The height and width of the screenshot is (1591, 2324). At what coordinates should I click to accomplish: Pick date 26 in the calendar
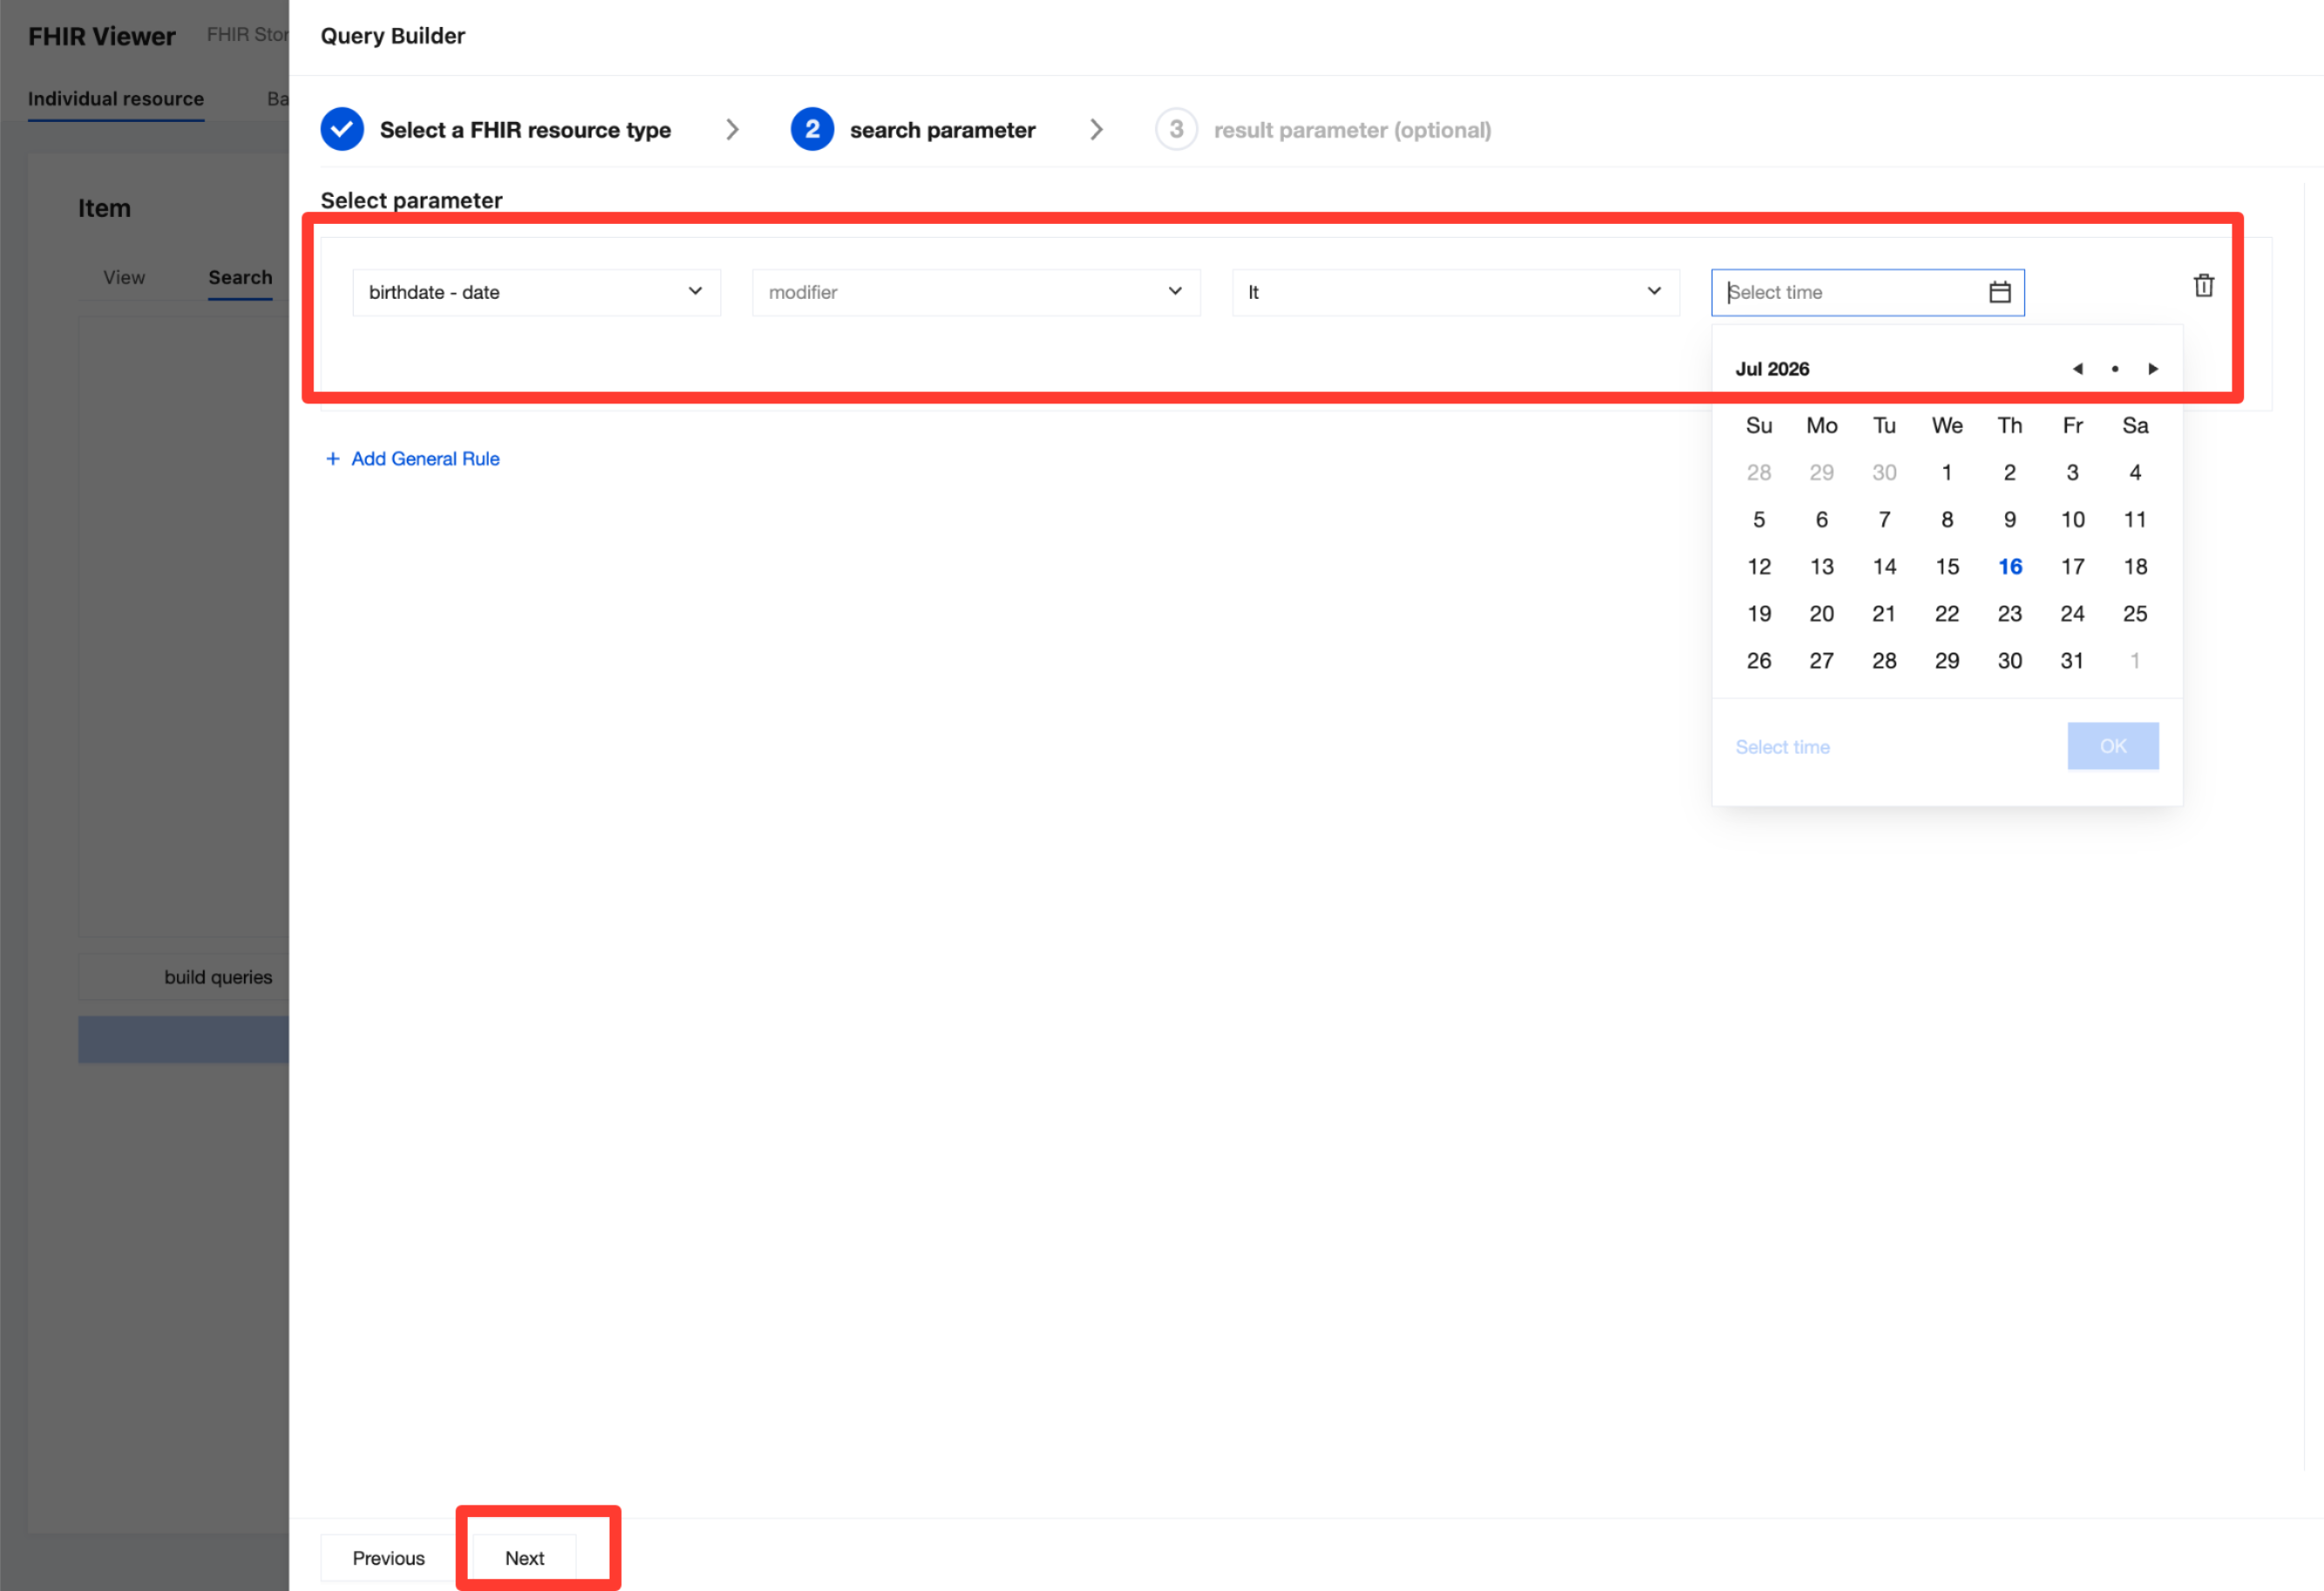click(1759, 661)
